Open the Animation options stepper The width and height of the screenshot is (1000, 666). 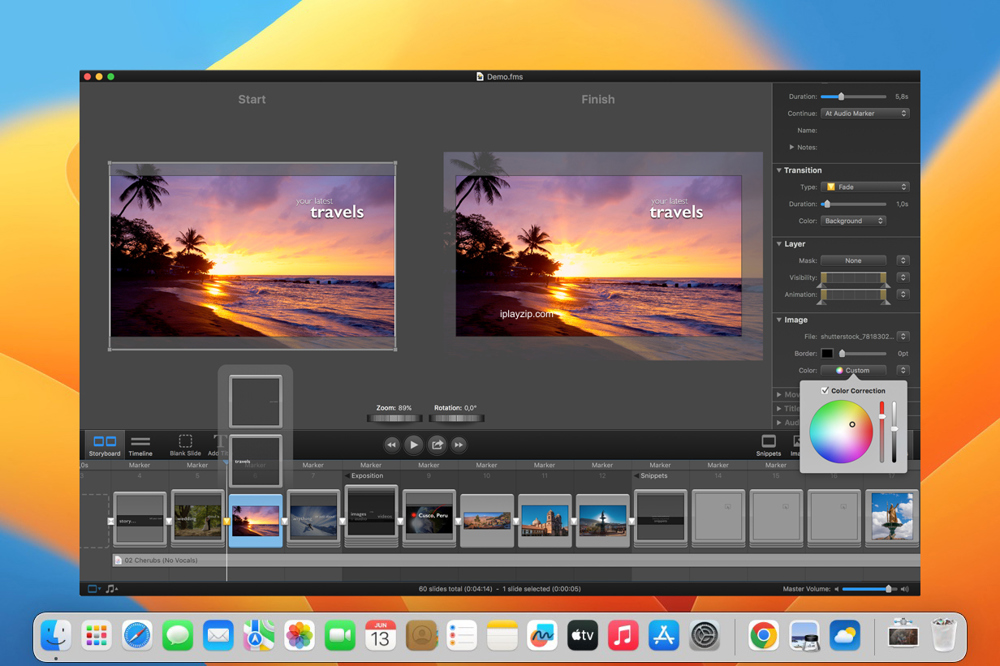point(902,294)
